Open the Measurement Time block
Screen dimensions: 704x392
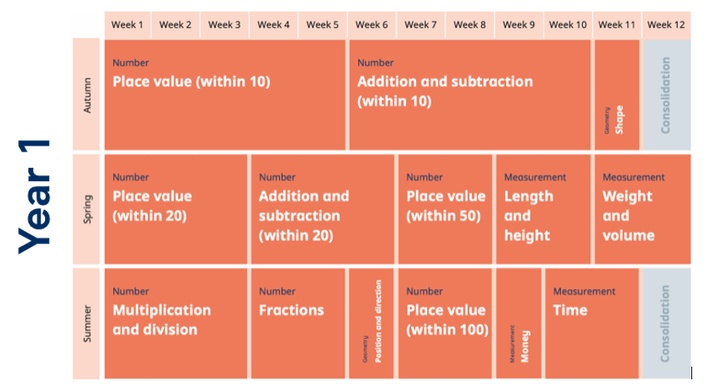(x=592, y=323)
